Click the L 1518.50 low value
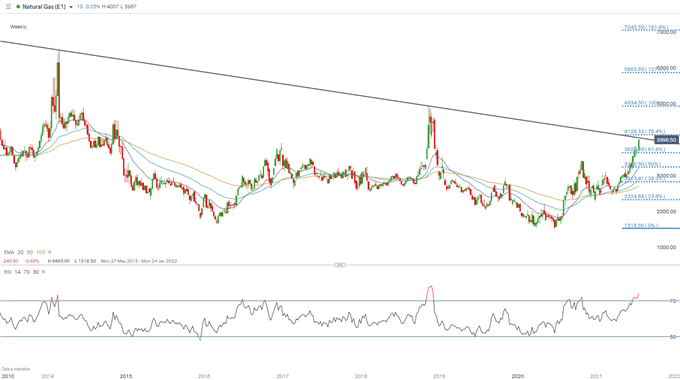 click(85, 261)
